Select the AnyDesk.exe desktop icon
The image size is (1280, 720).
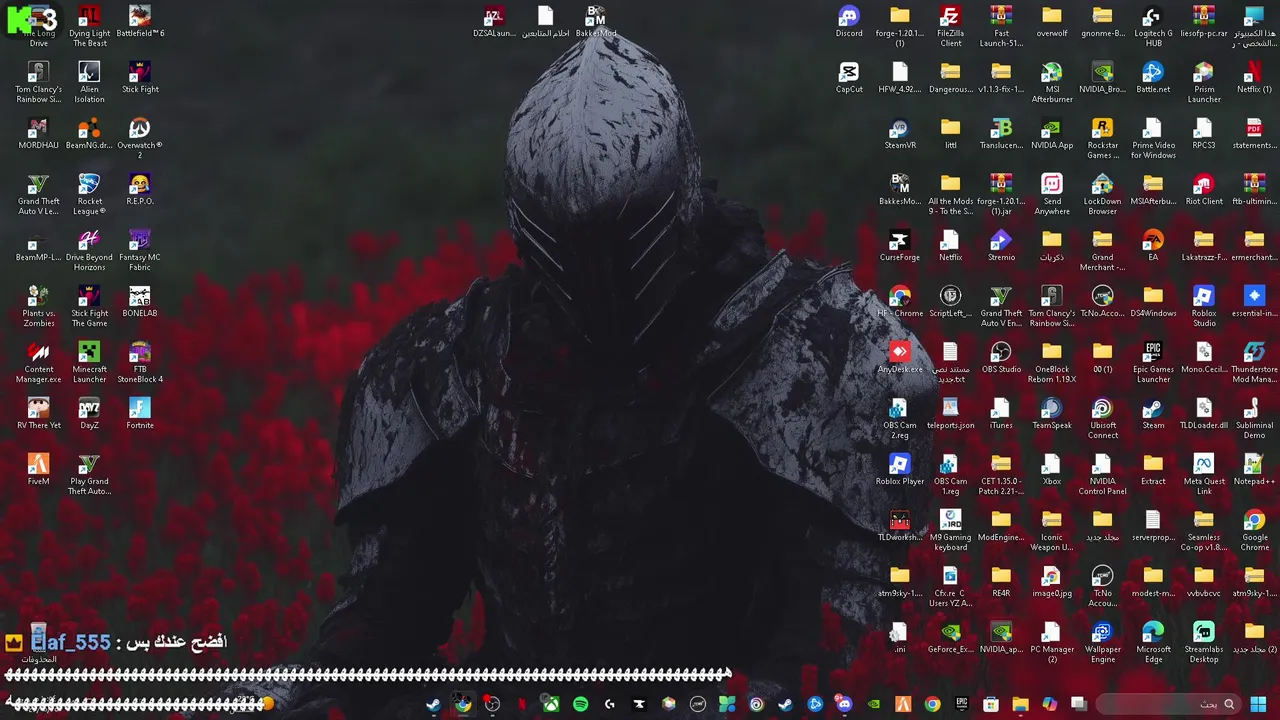899,358
